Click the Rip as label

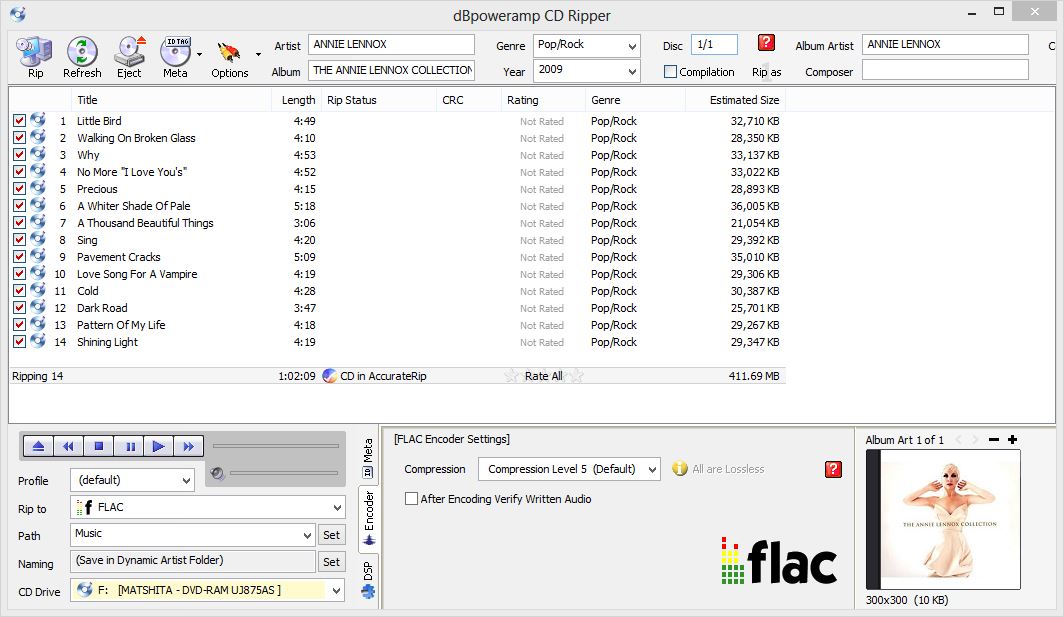tap(766, 72)
